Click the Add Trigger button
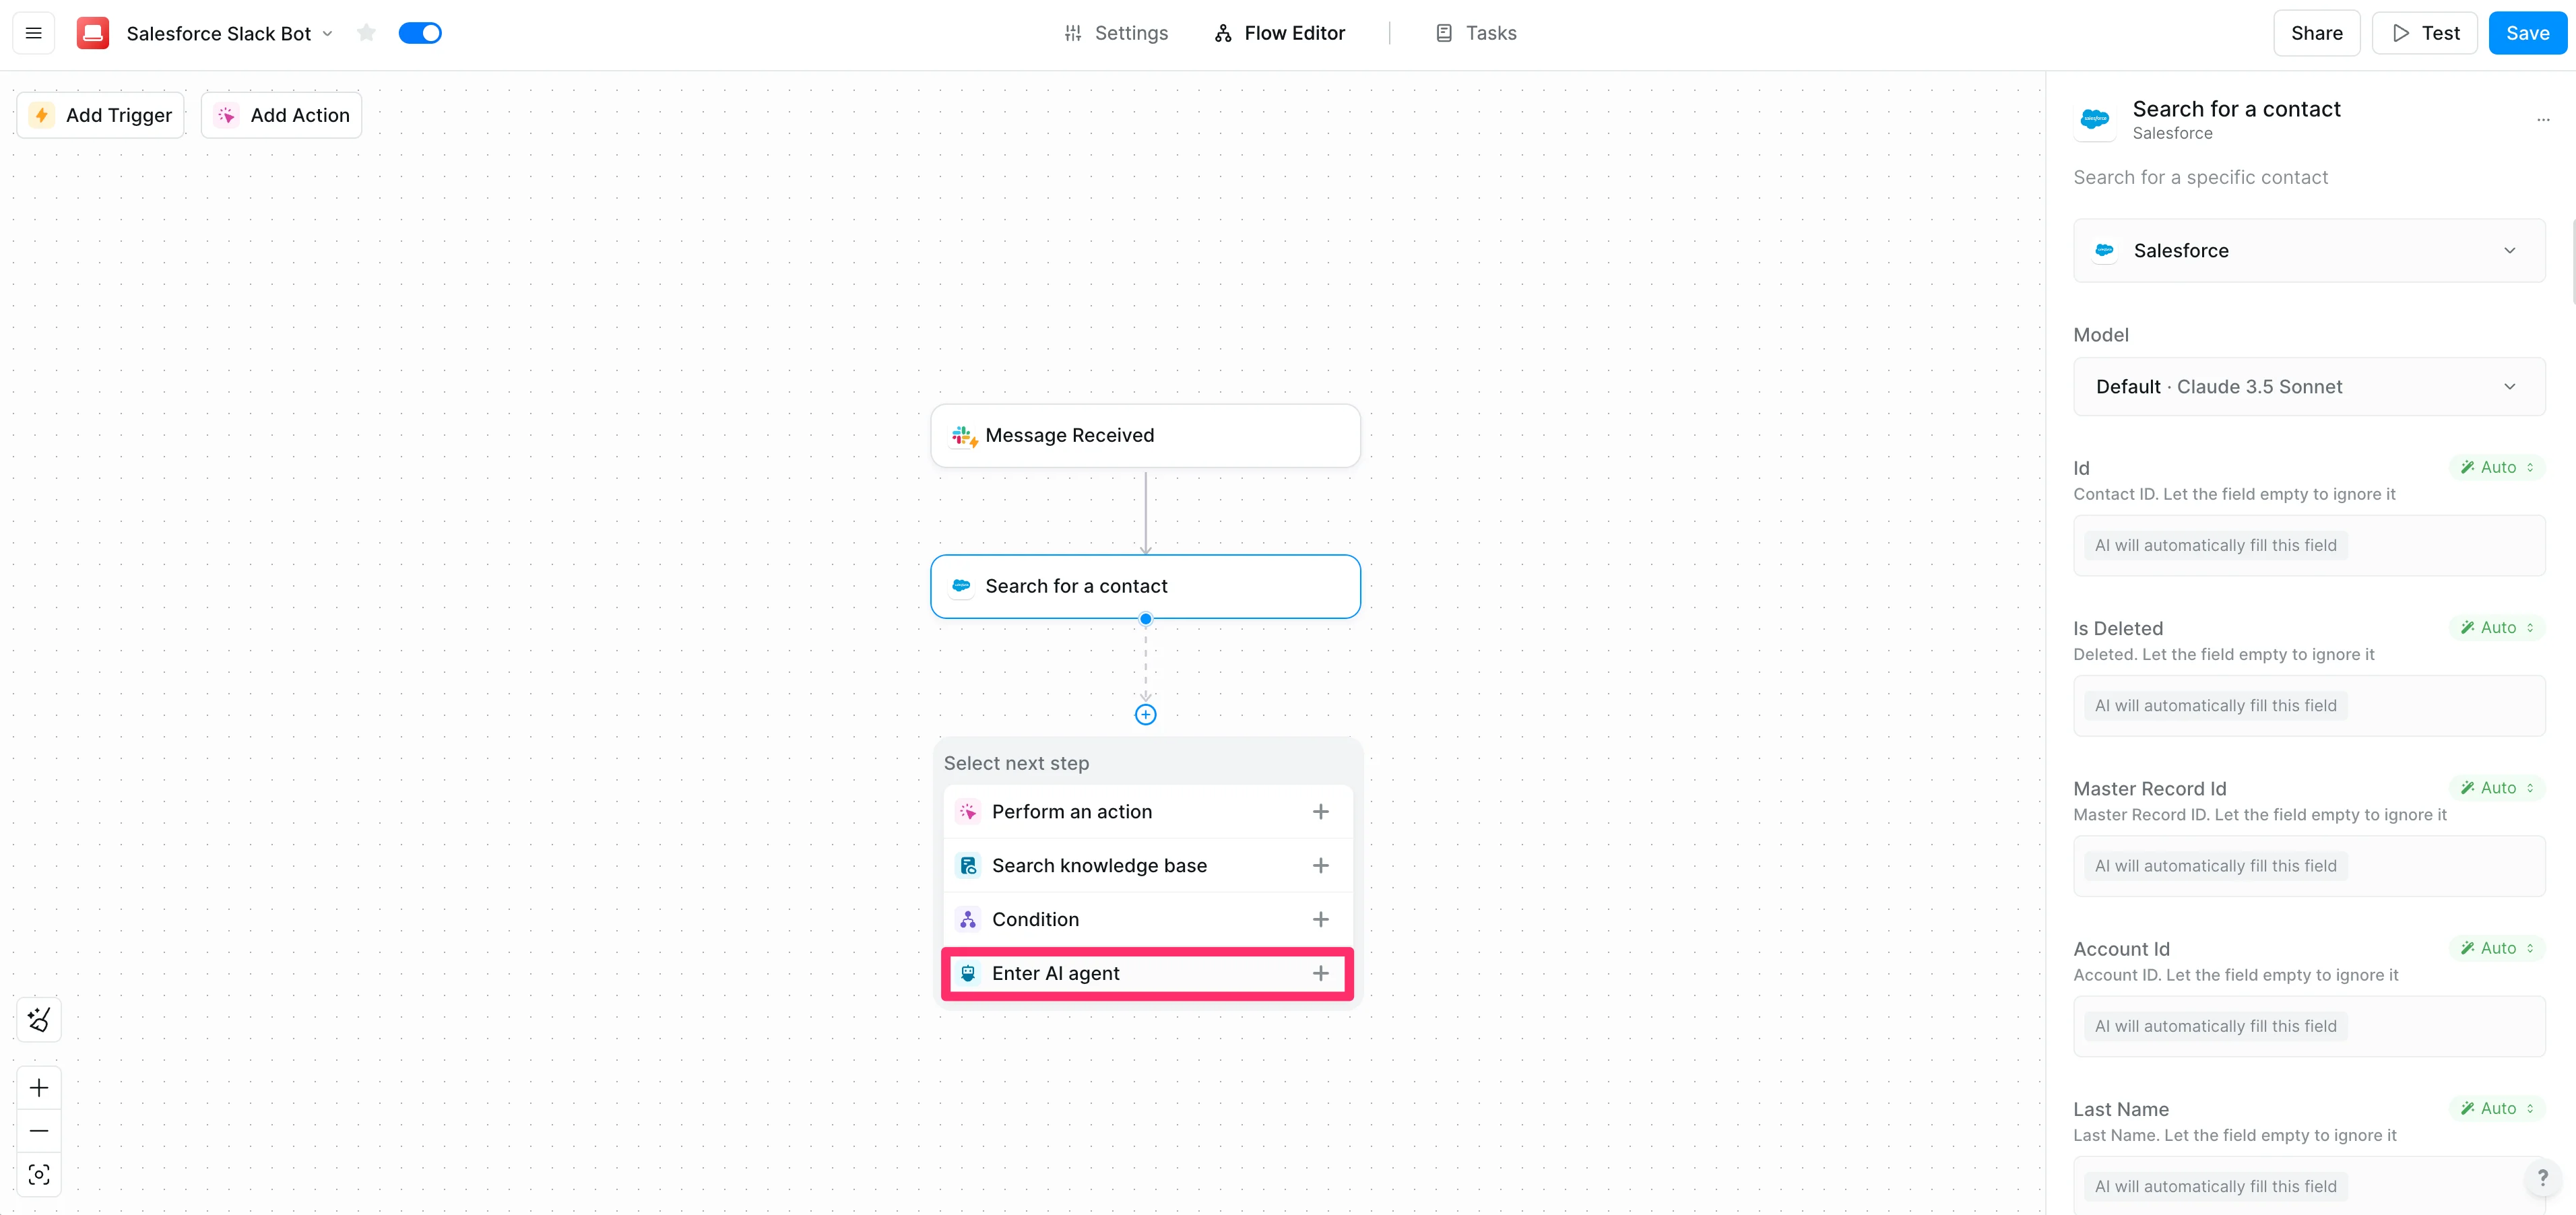 coord(101,115)
